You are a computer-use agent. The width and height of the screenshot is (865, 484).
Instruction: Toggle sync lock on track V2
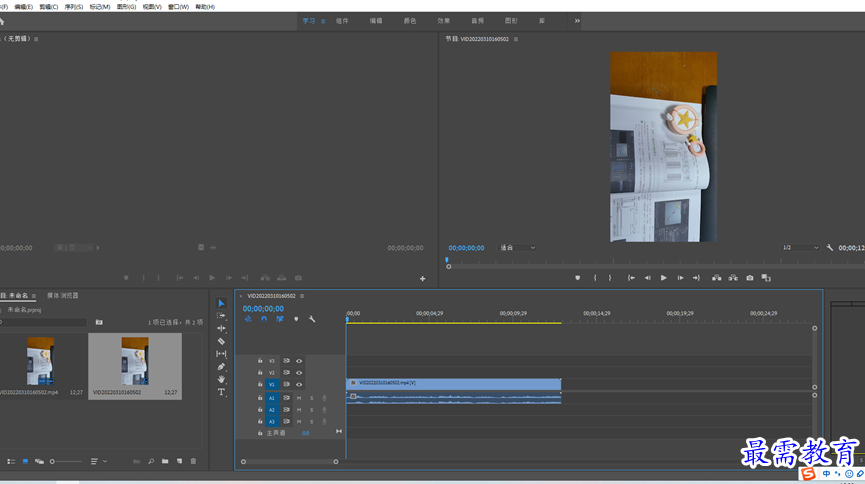pyautogui.click(x=286, y=373)
